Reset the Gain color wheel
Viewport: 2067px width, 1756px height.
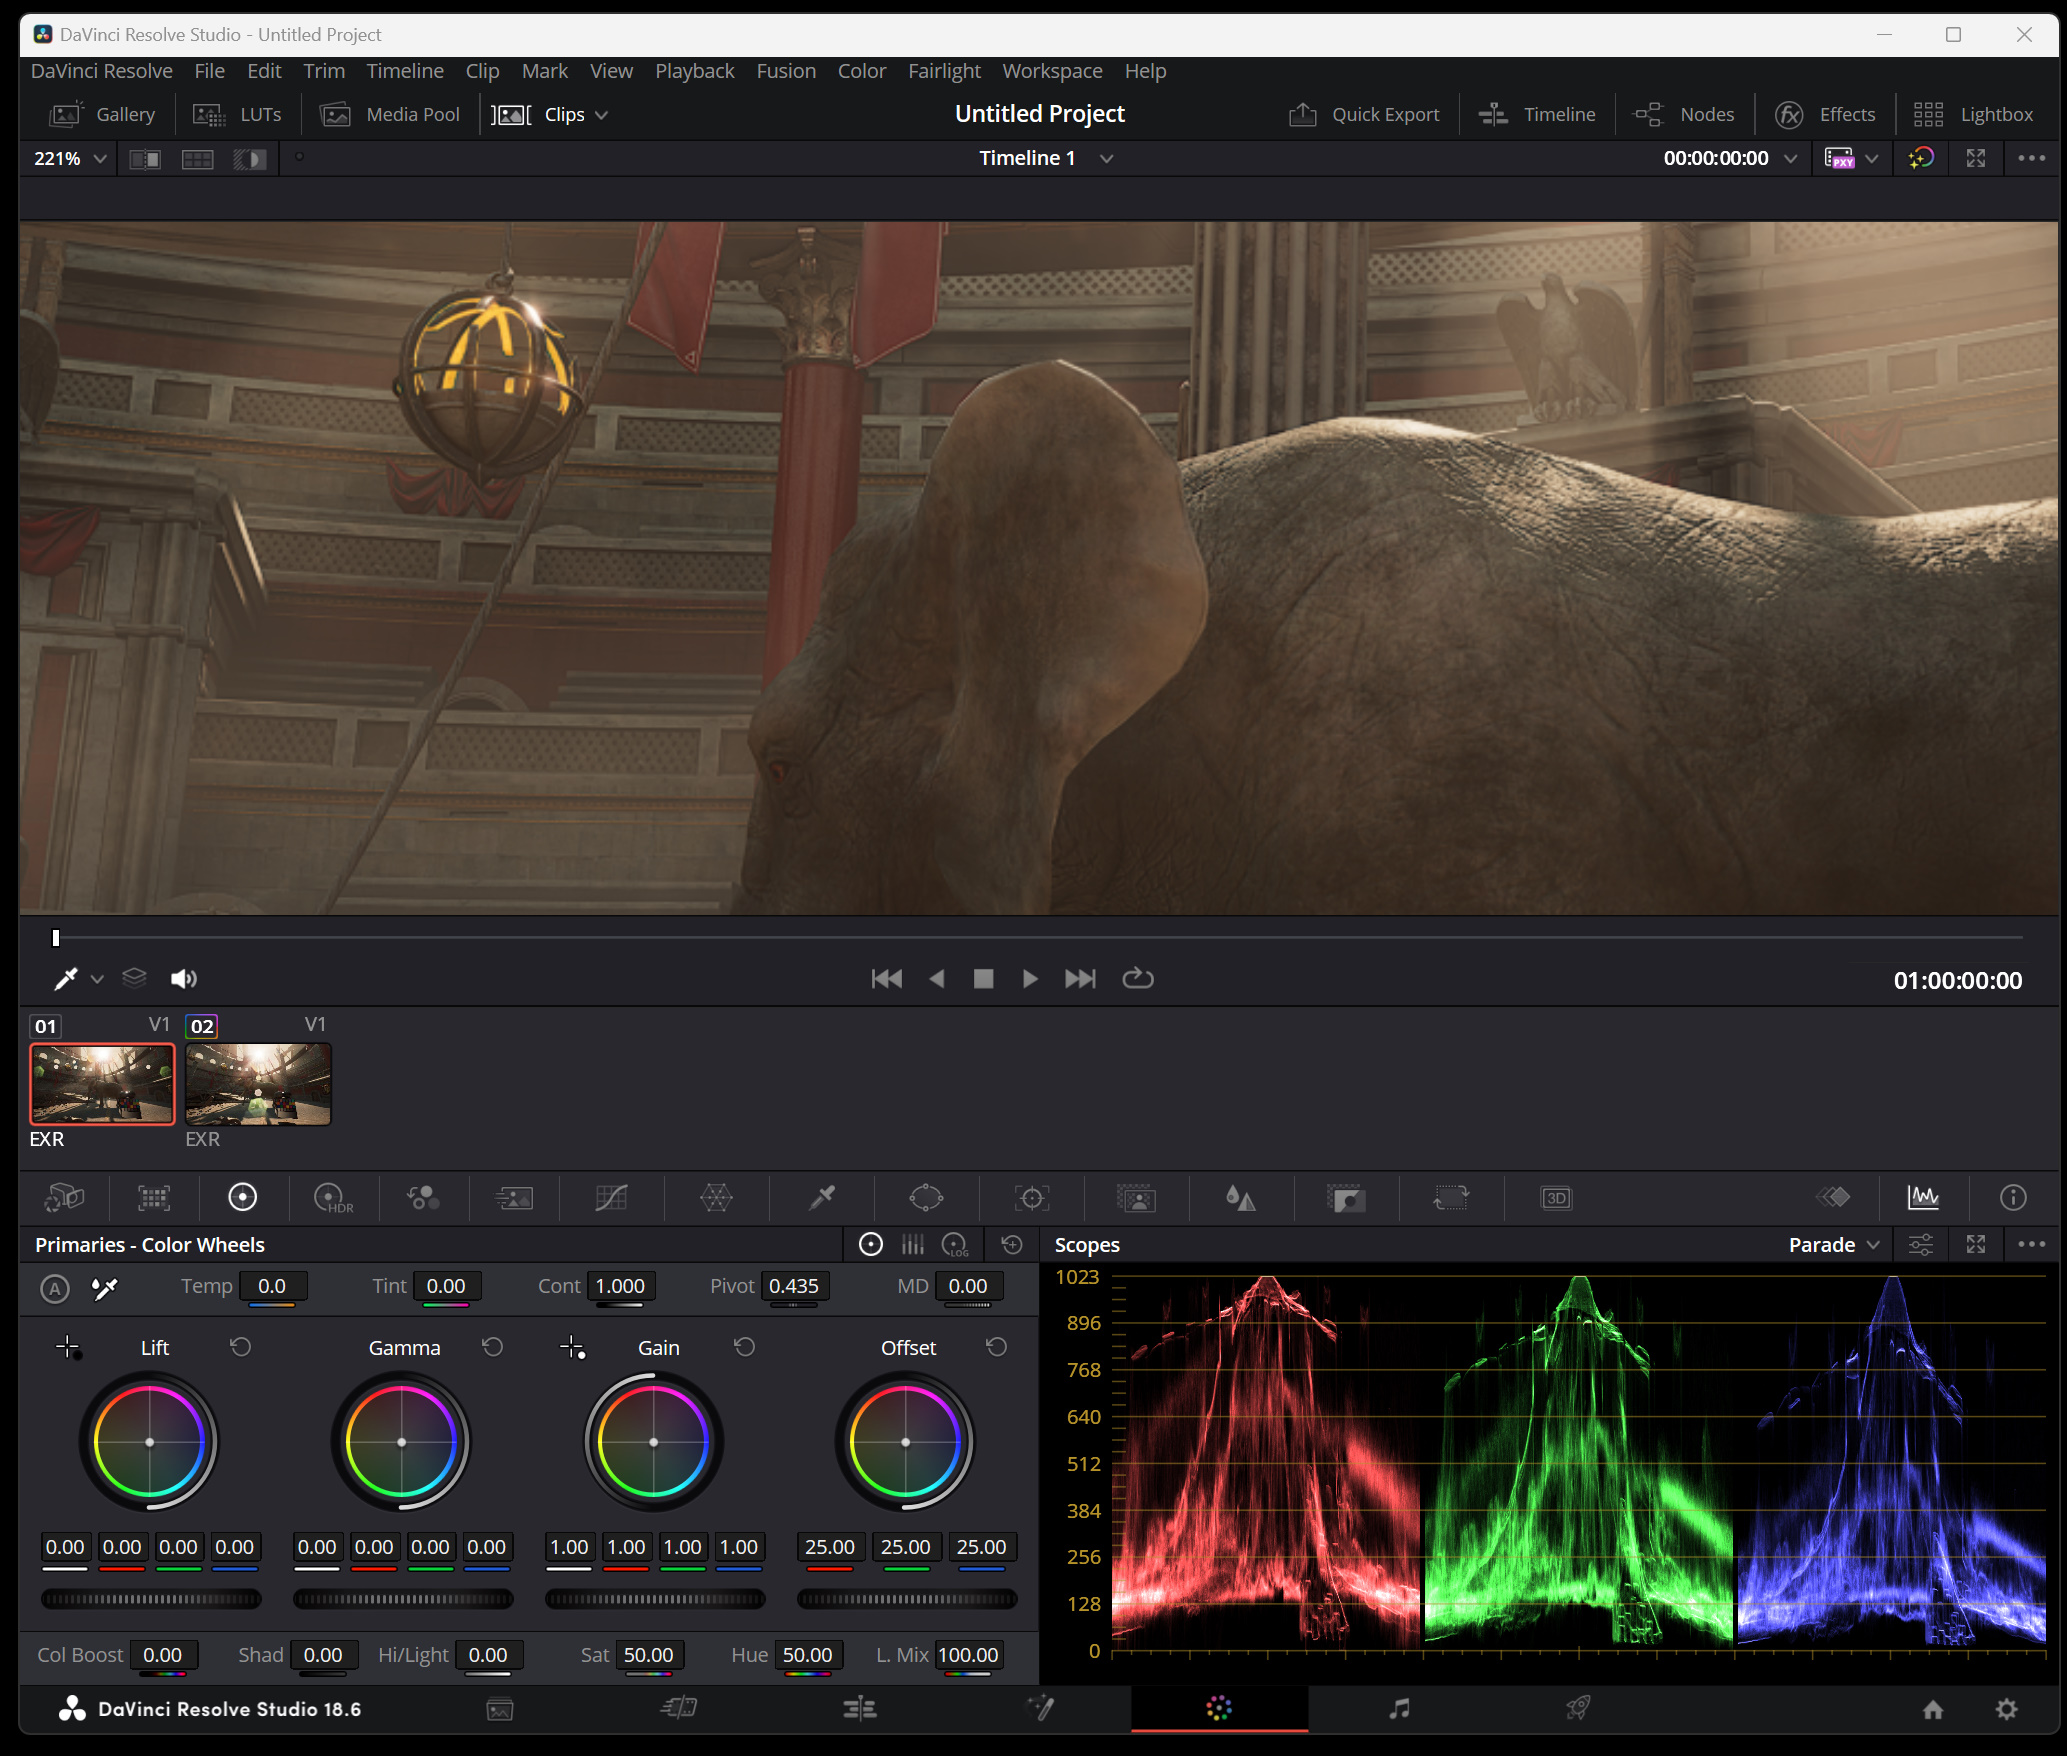(x=744, y=1347)
